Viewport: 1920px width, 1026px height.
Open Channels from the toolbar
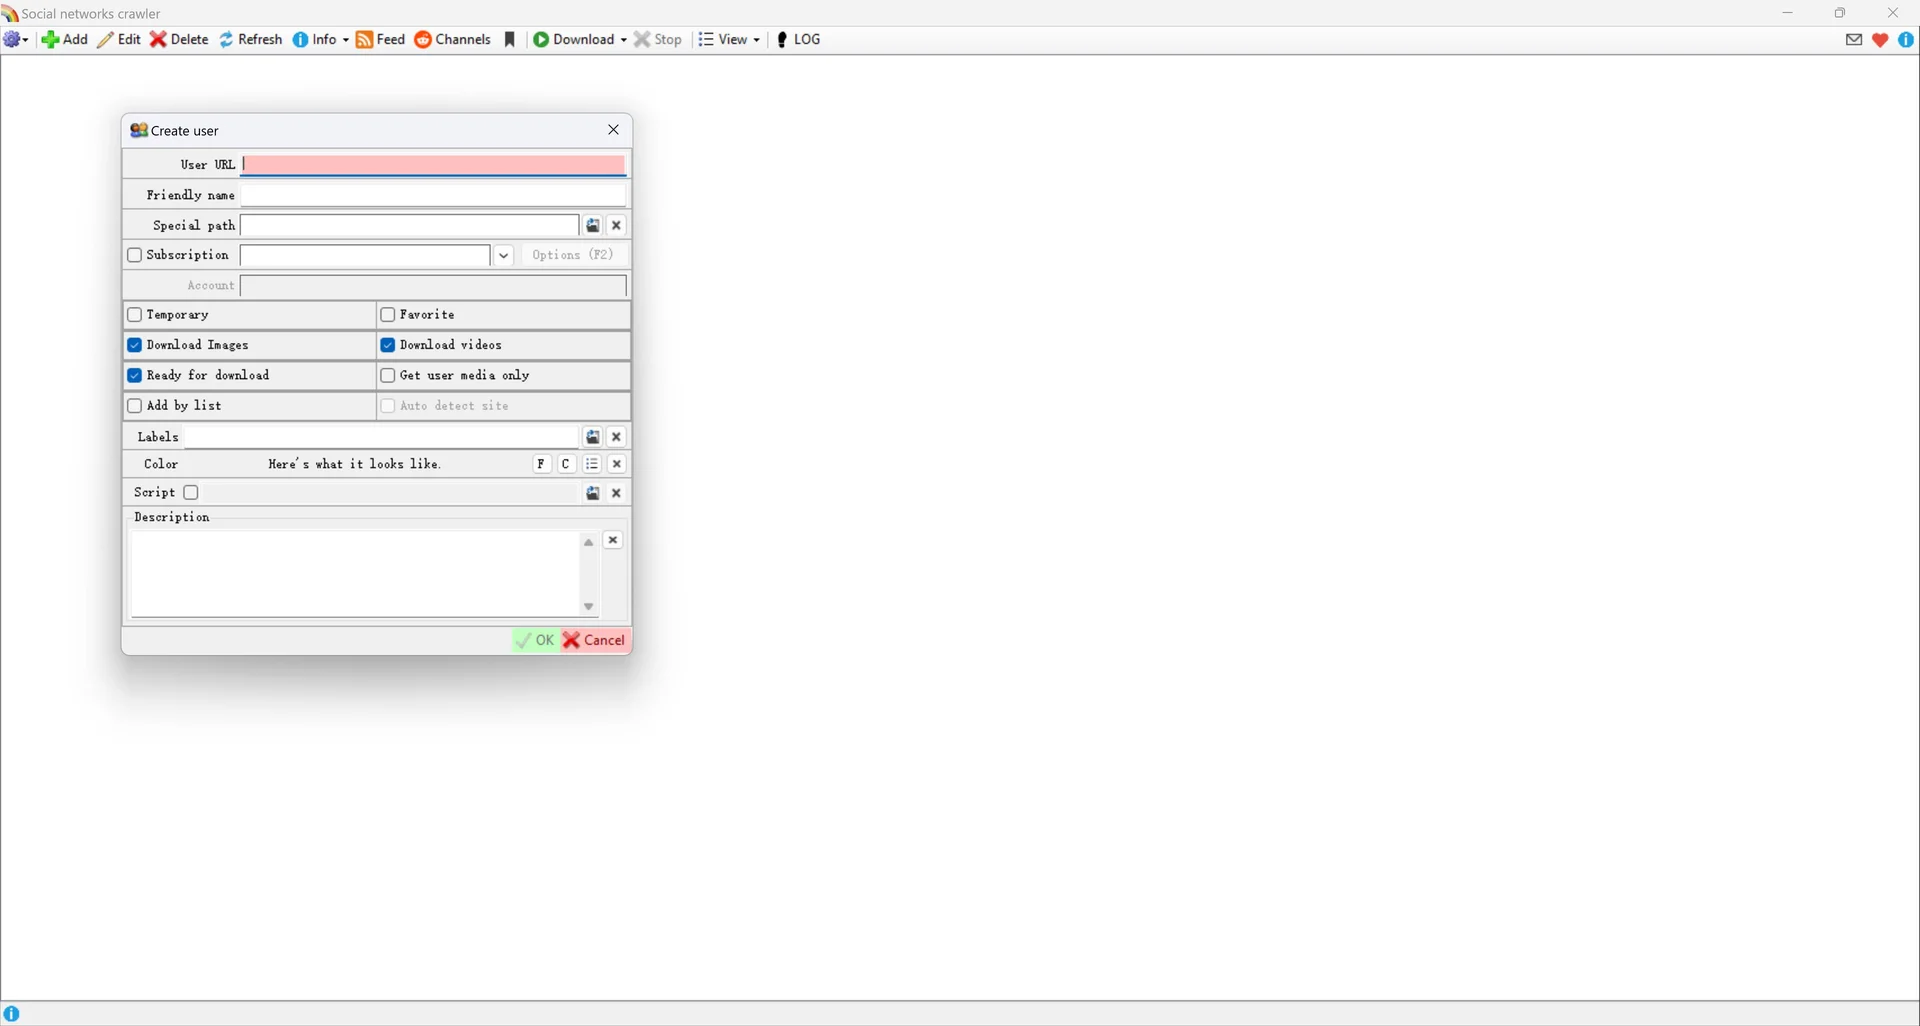453,40
